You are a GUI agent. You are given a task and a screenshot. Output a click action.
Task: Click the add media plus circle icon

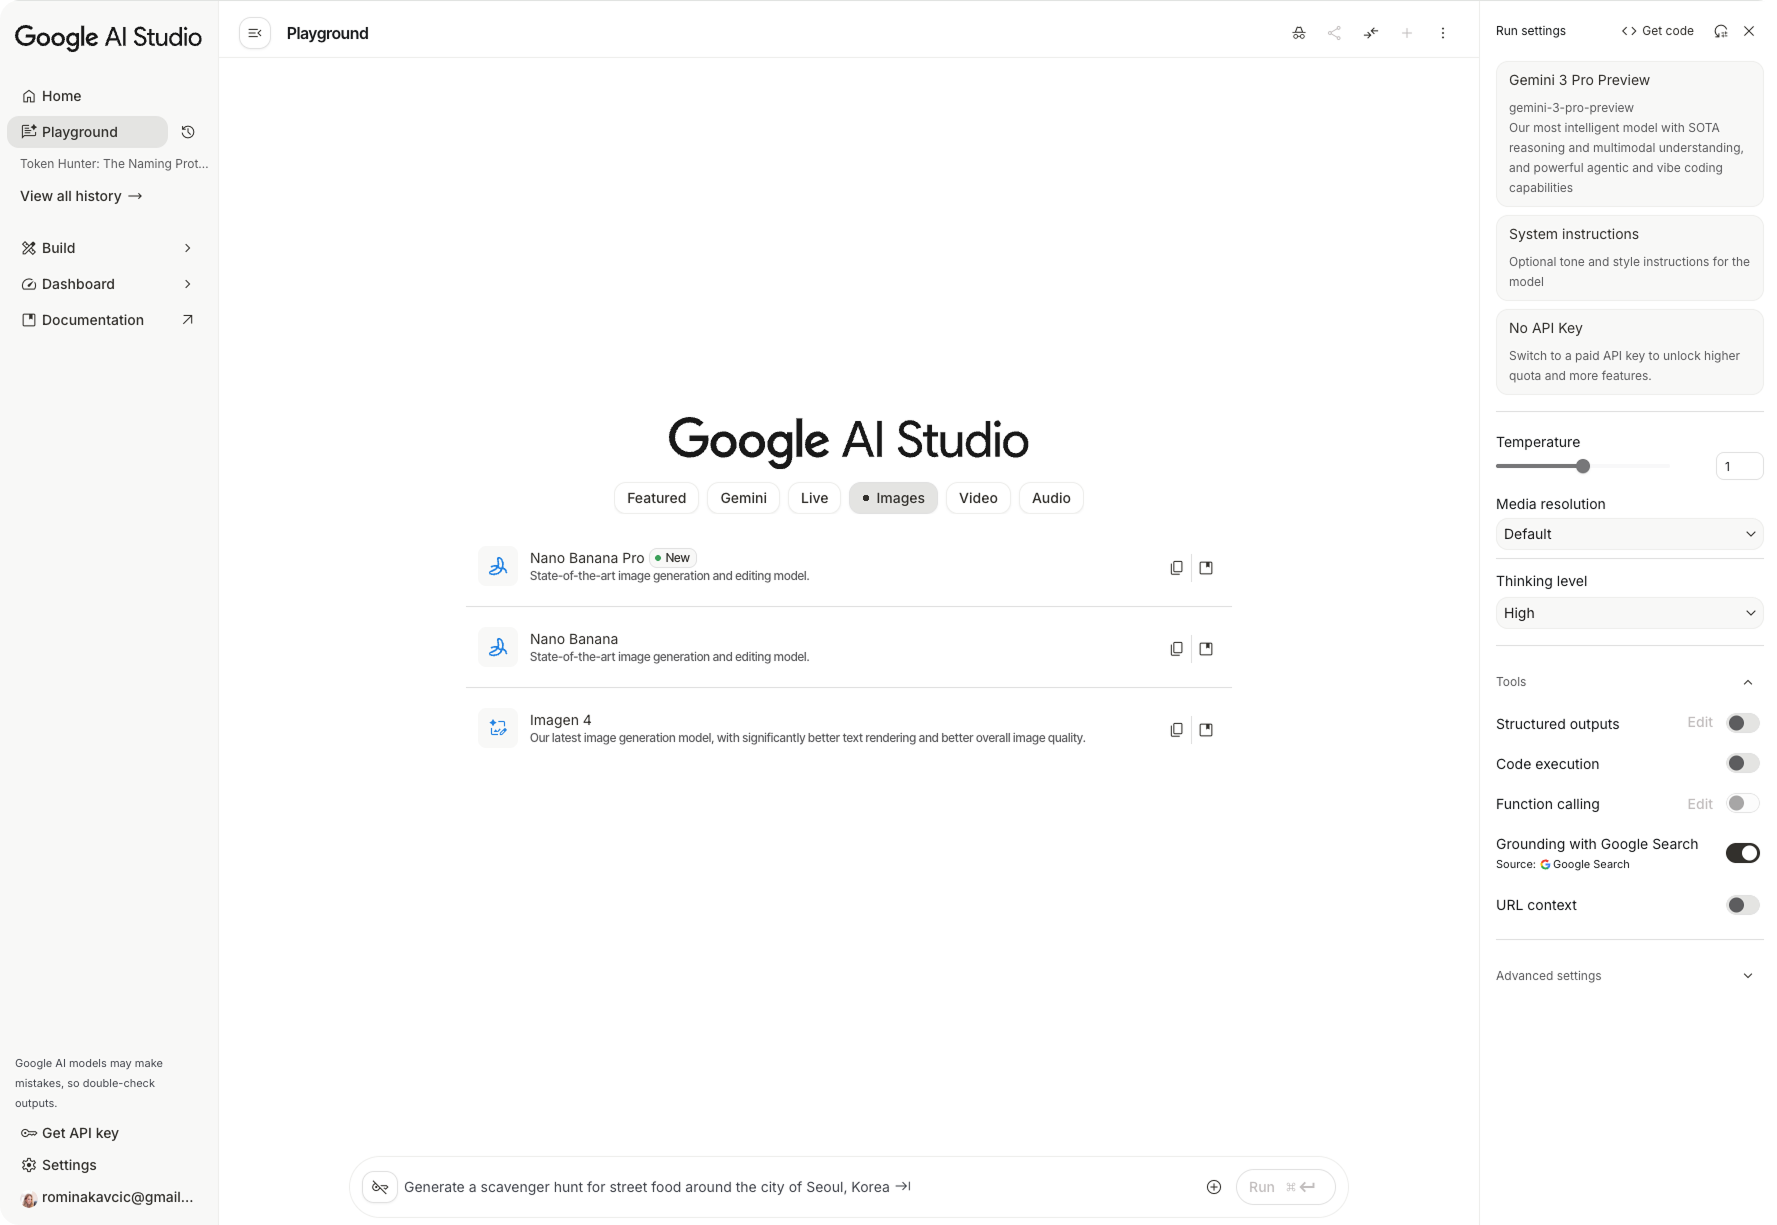tap(1214, 1187)
